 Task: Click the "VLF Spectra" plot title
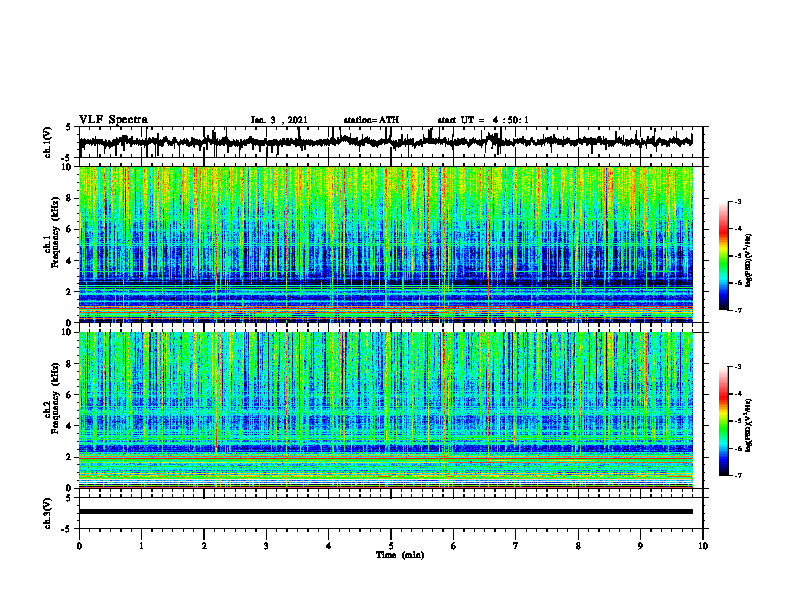pos(113,120)
